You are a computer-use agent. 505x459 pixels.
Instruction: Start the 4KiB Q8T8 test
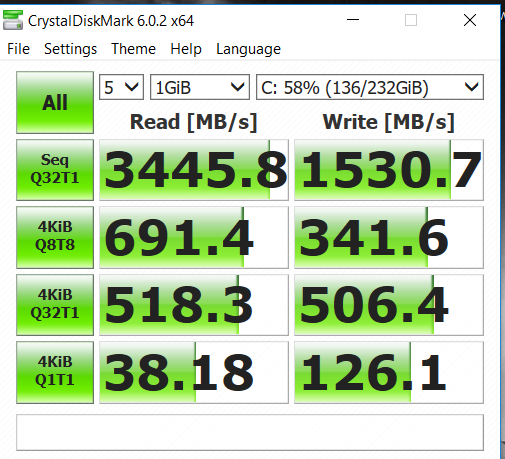coord(55,237)
